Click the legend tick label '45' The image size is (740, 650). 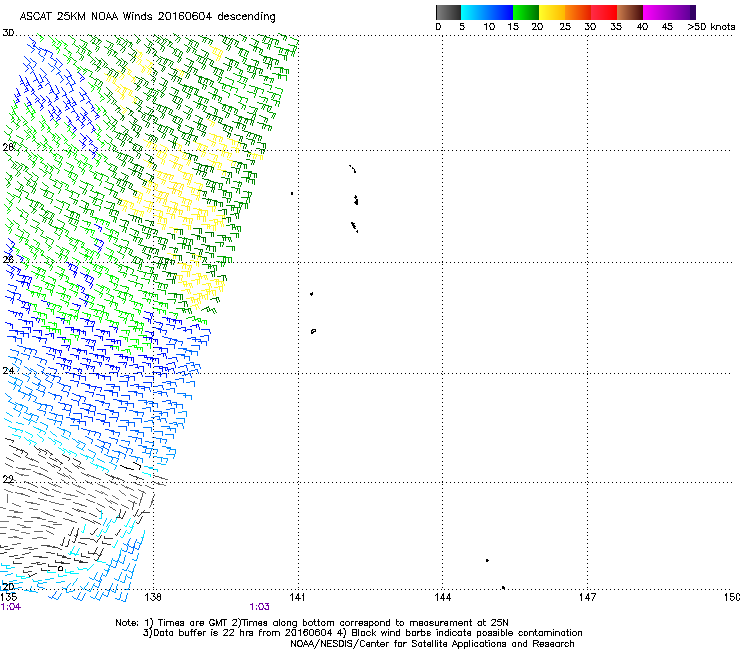pos(667,27)
